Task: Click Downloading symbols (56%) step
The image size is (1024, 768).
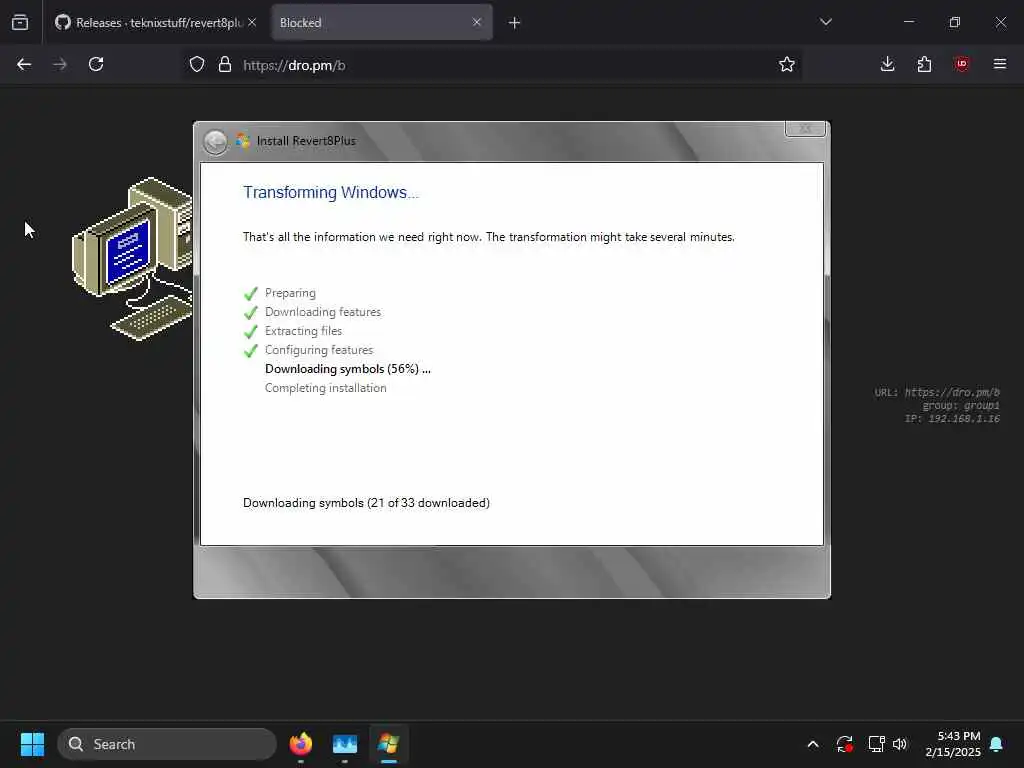Action: click(x=347, y=369)
